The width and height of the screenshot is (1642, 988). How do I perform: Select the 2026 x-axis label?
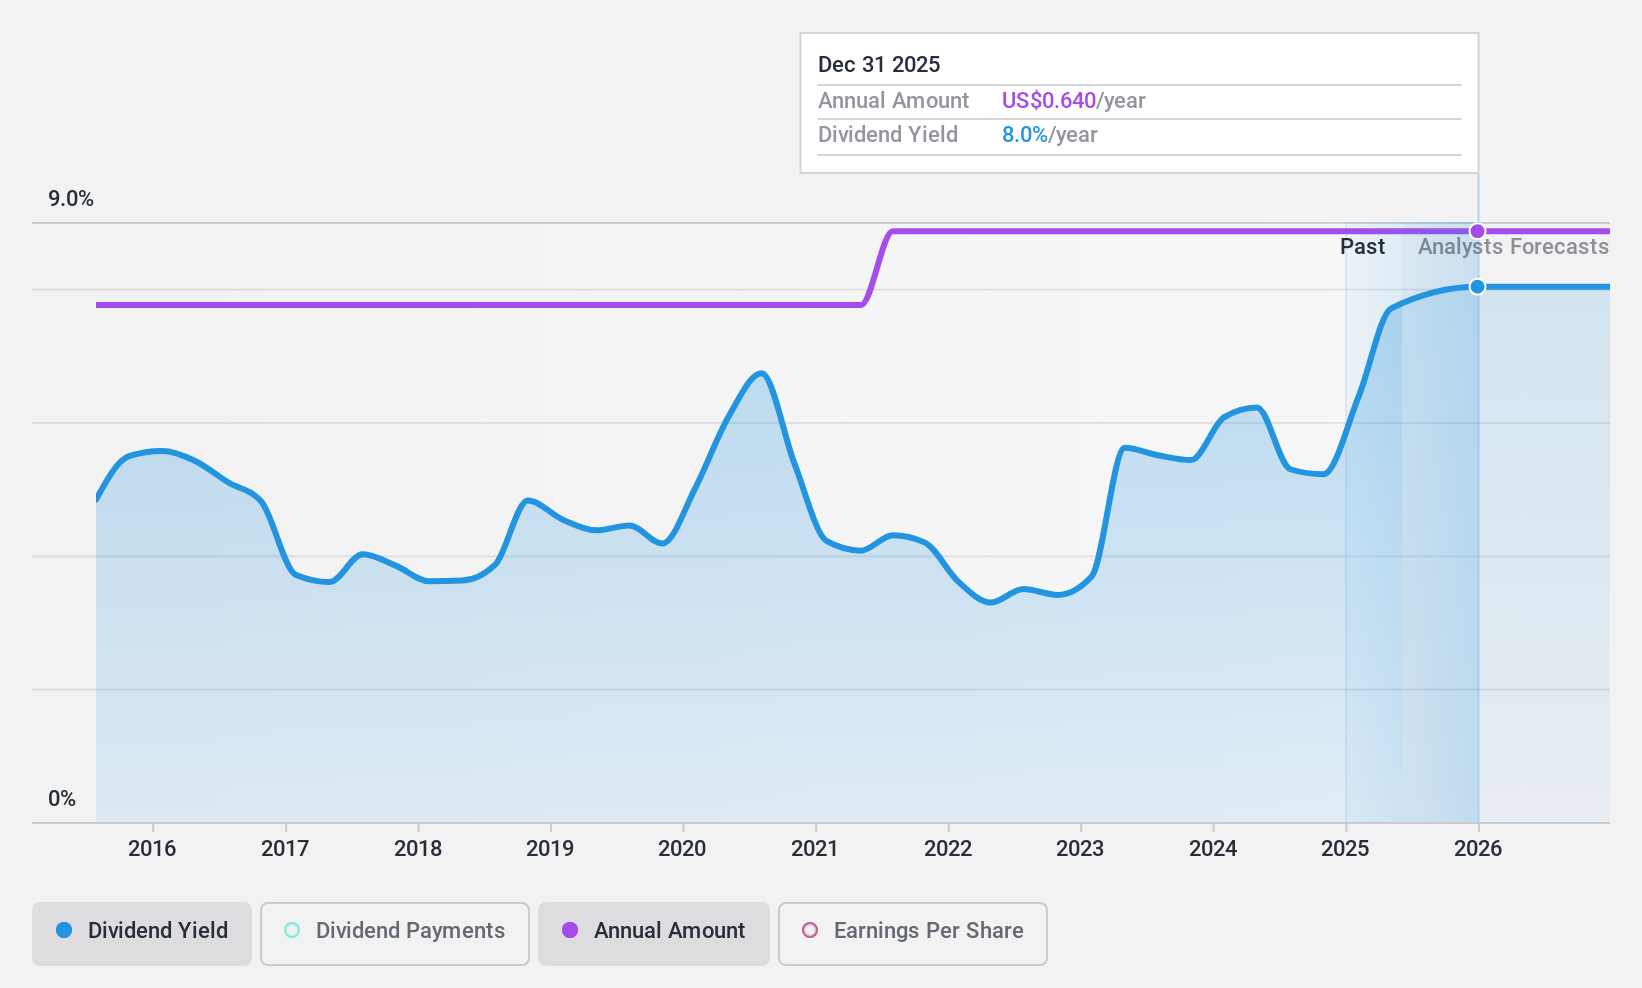click(x=1478, y=849)
